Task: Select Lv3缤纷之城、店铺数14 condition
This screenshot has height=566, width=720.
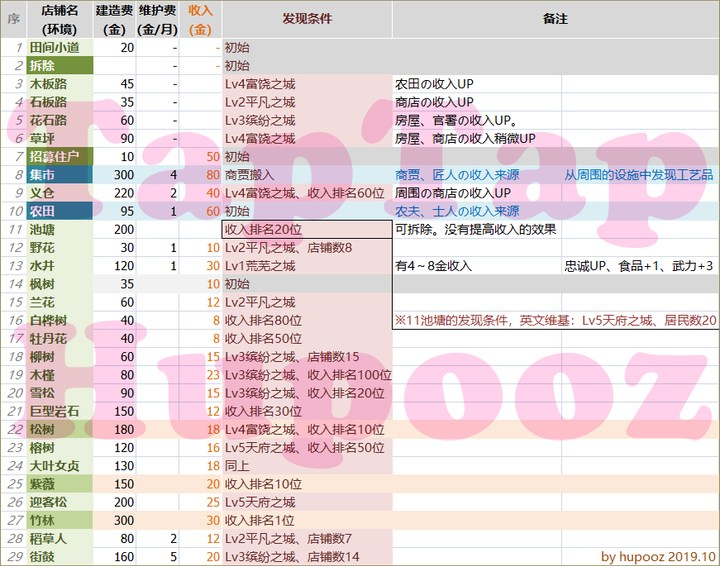Action: click(307, 556)
